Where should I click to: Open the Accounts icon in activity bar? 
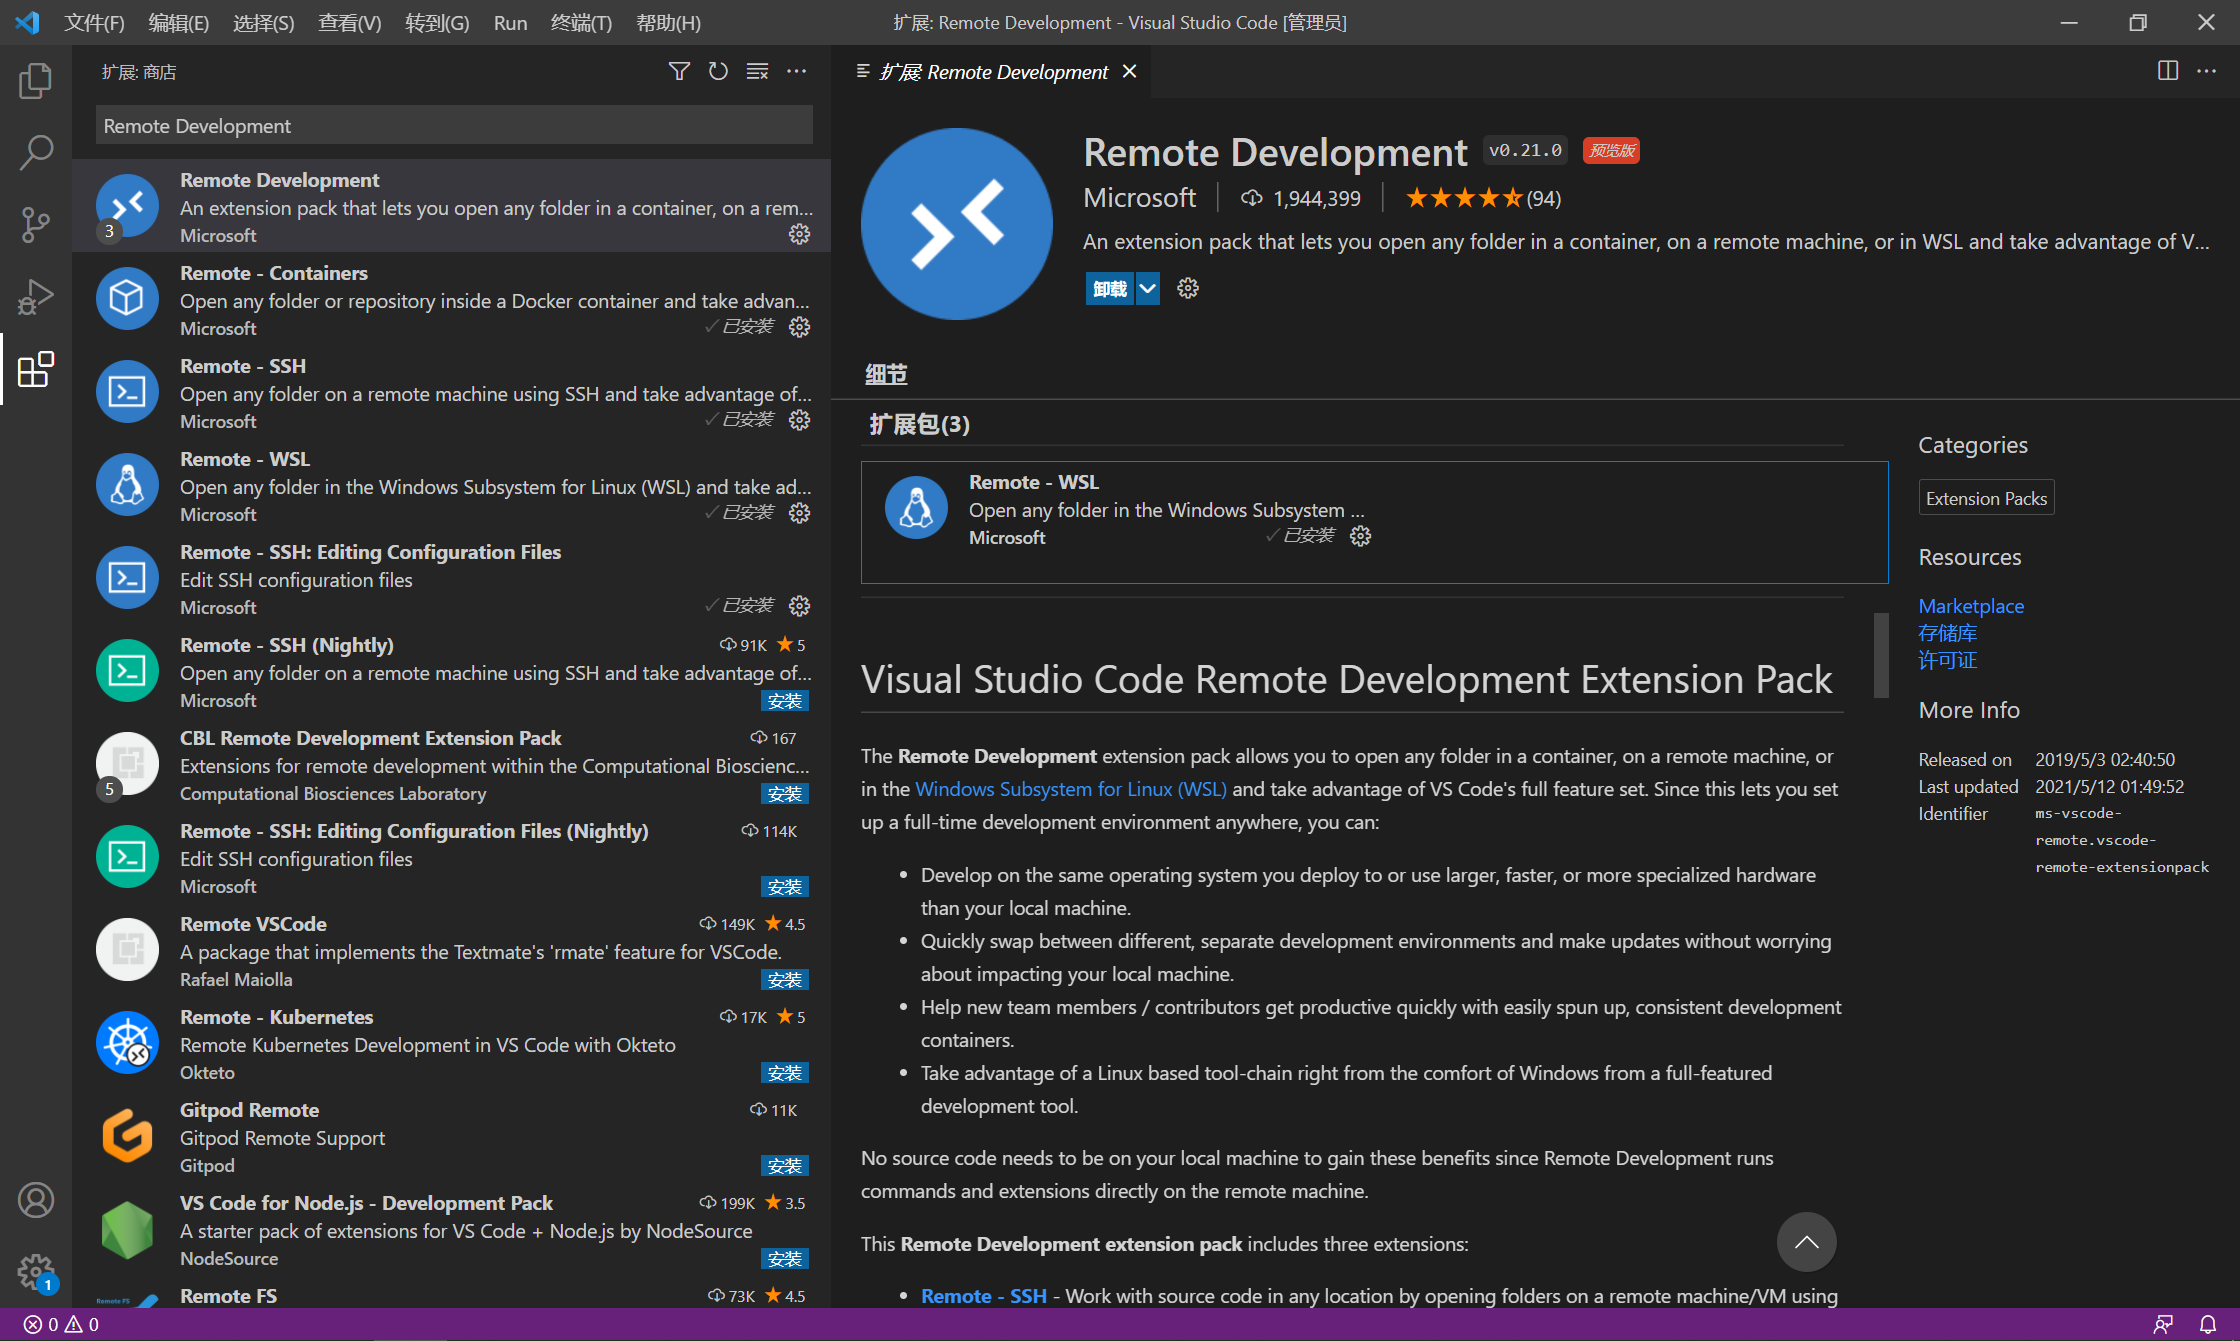[x=36, y=1200]
